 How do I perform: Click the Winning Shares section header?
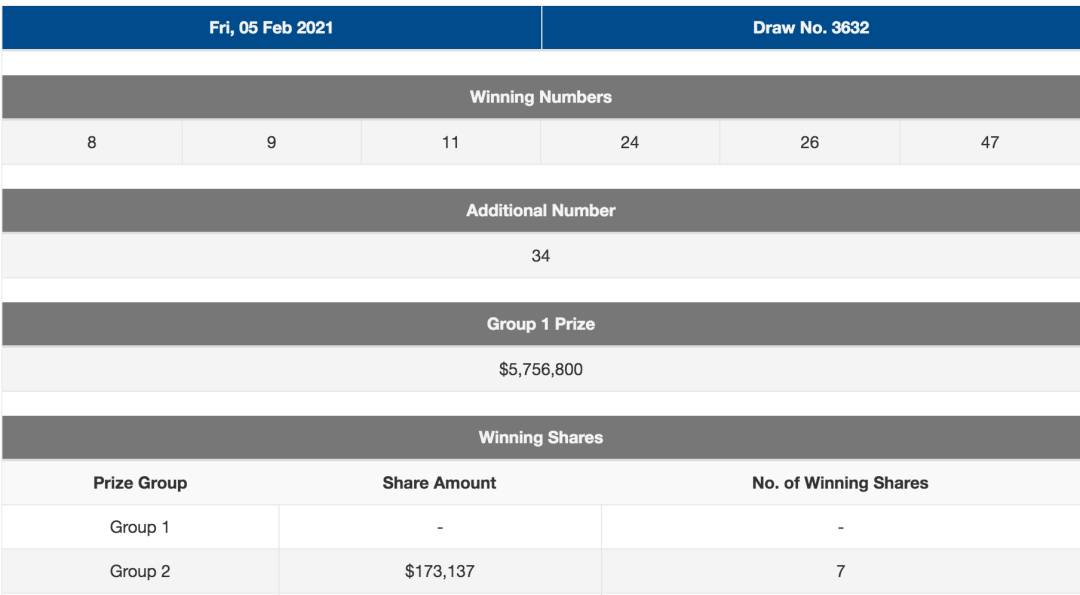coord(540,437)
